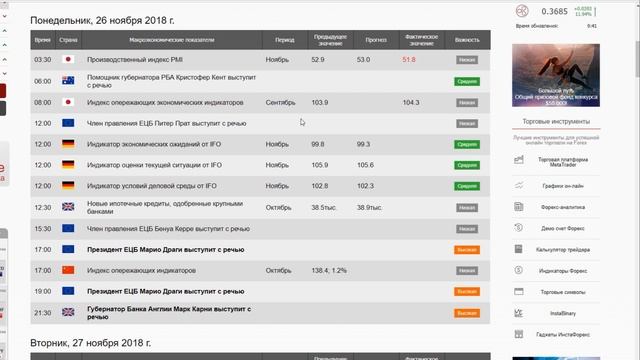Click the contest prize fund banner image

pyautogui.click(x=556, y=75)
